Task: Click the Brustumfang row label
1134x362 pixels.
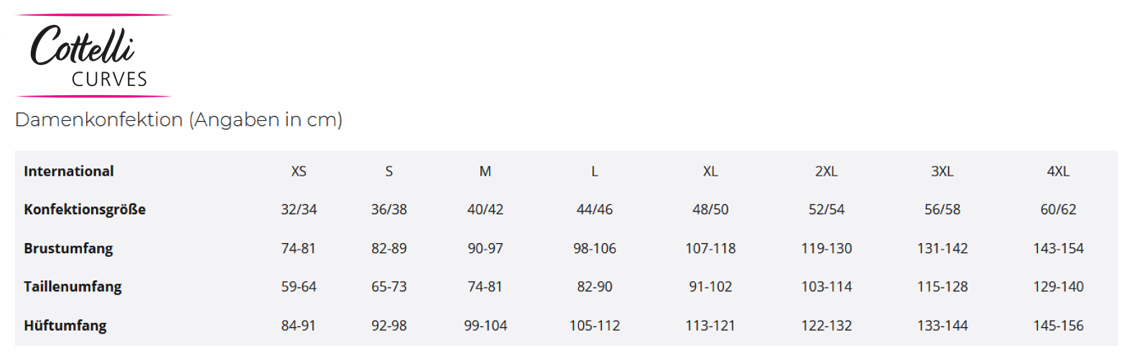Action: tap(69, 248)
